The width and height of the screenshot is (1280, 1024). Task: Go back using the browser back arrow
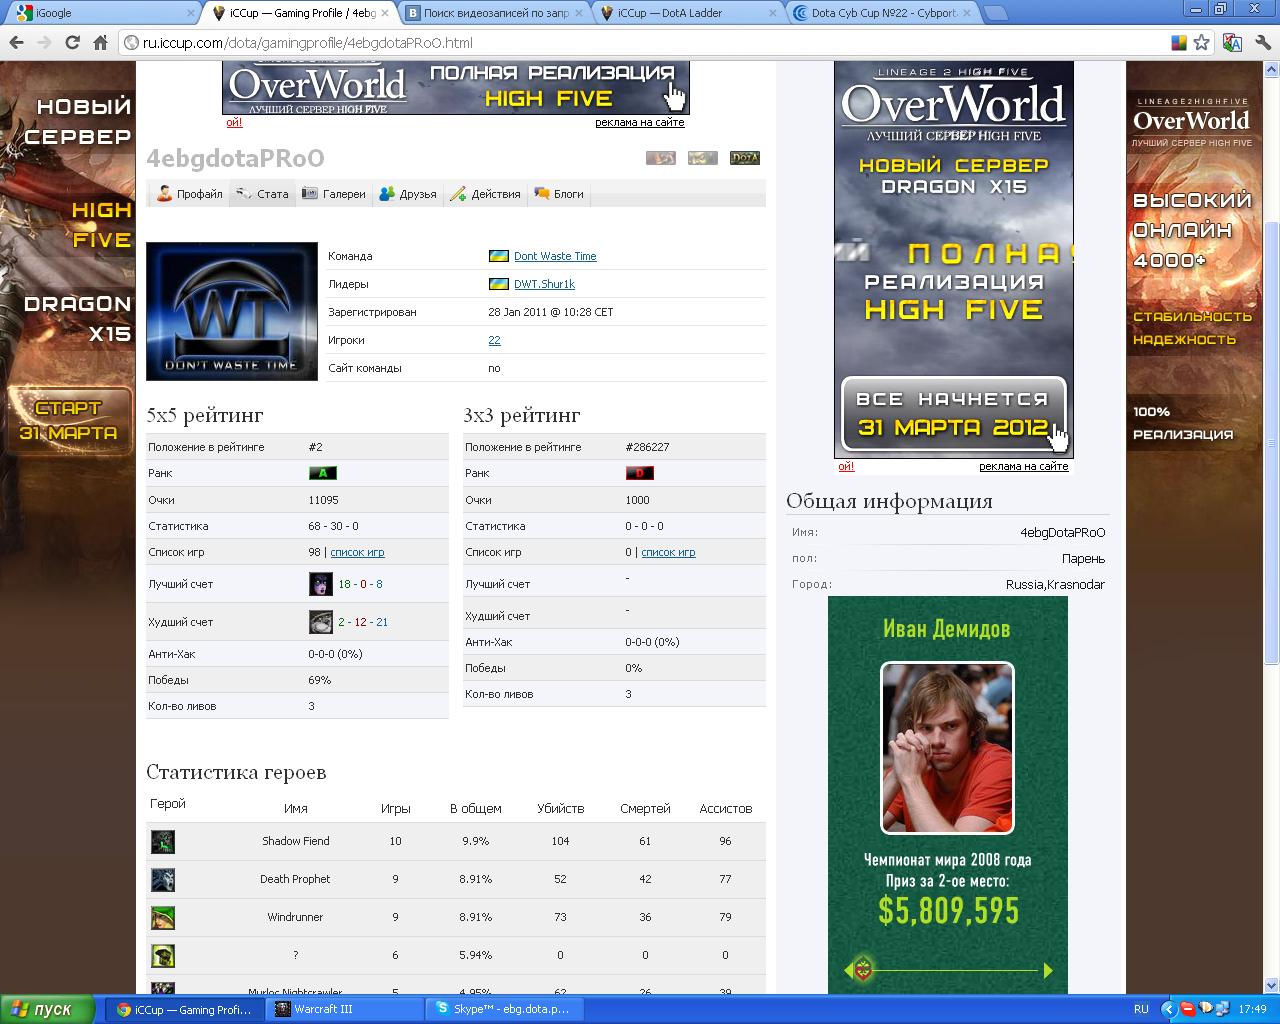[x=16, y=43]
